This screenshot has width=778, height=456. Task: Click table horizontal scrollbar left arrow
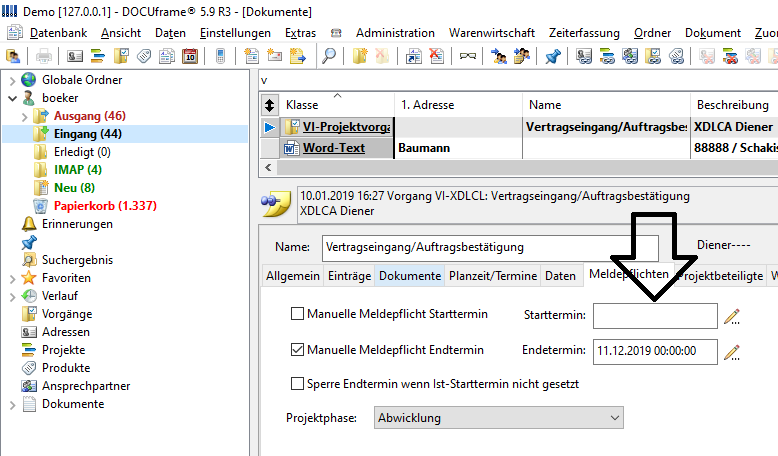[268, 167]
